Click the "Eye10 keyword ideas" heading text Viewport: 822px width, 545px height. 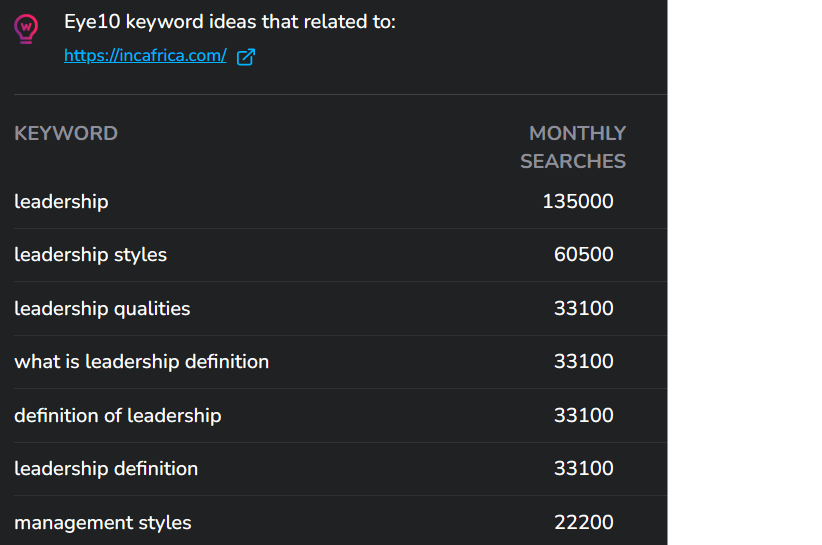coord(230,22)
